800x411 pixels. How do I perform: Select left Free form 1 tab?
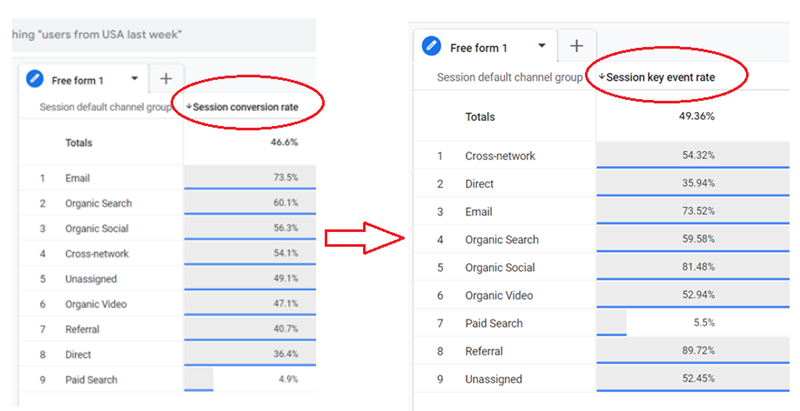(82, 78)
